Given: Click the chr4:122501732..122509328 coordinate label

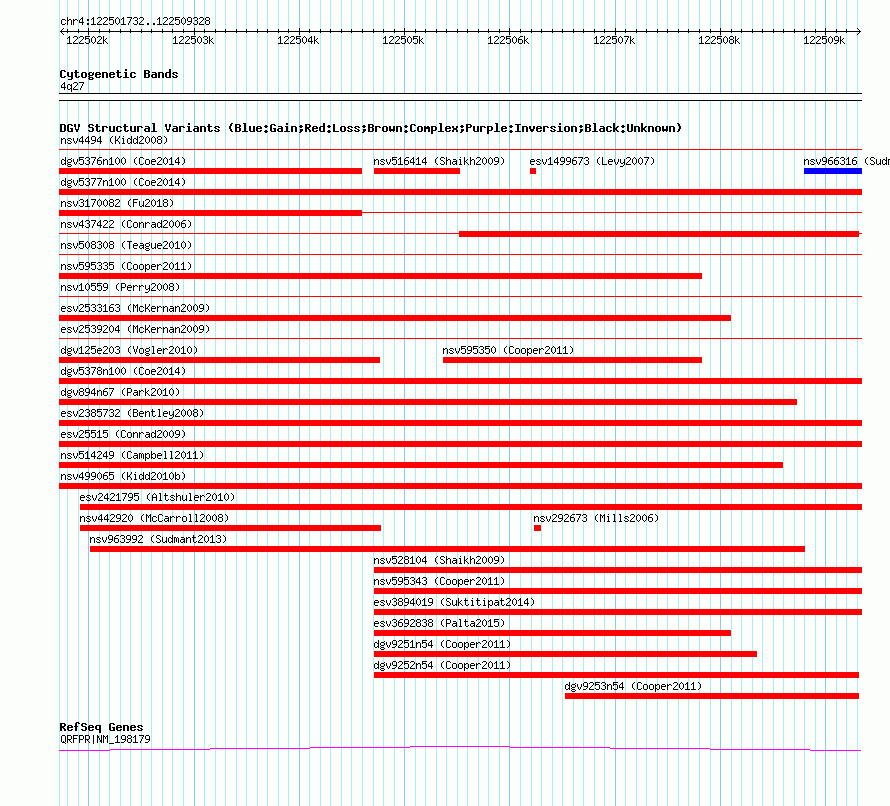Looking at the screenshot, I should coord(135,21).
